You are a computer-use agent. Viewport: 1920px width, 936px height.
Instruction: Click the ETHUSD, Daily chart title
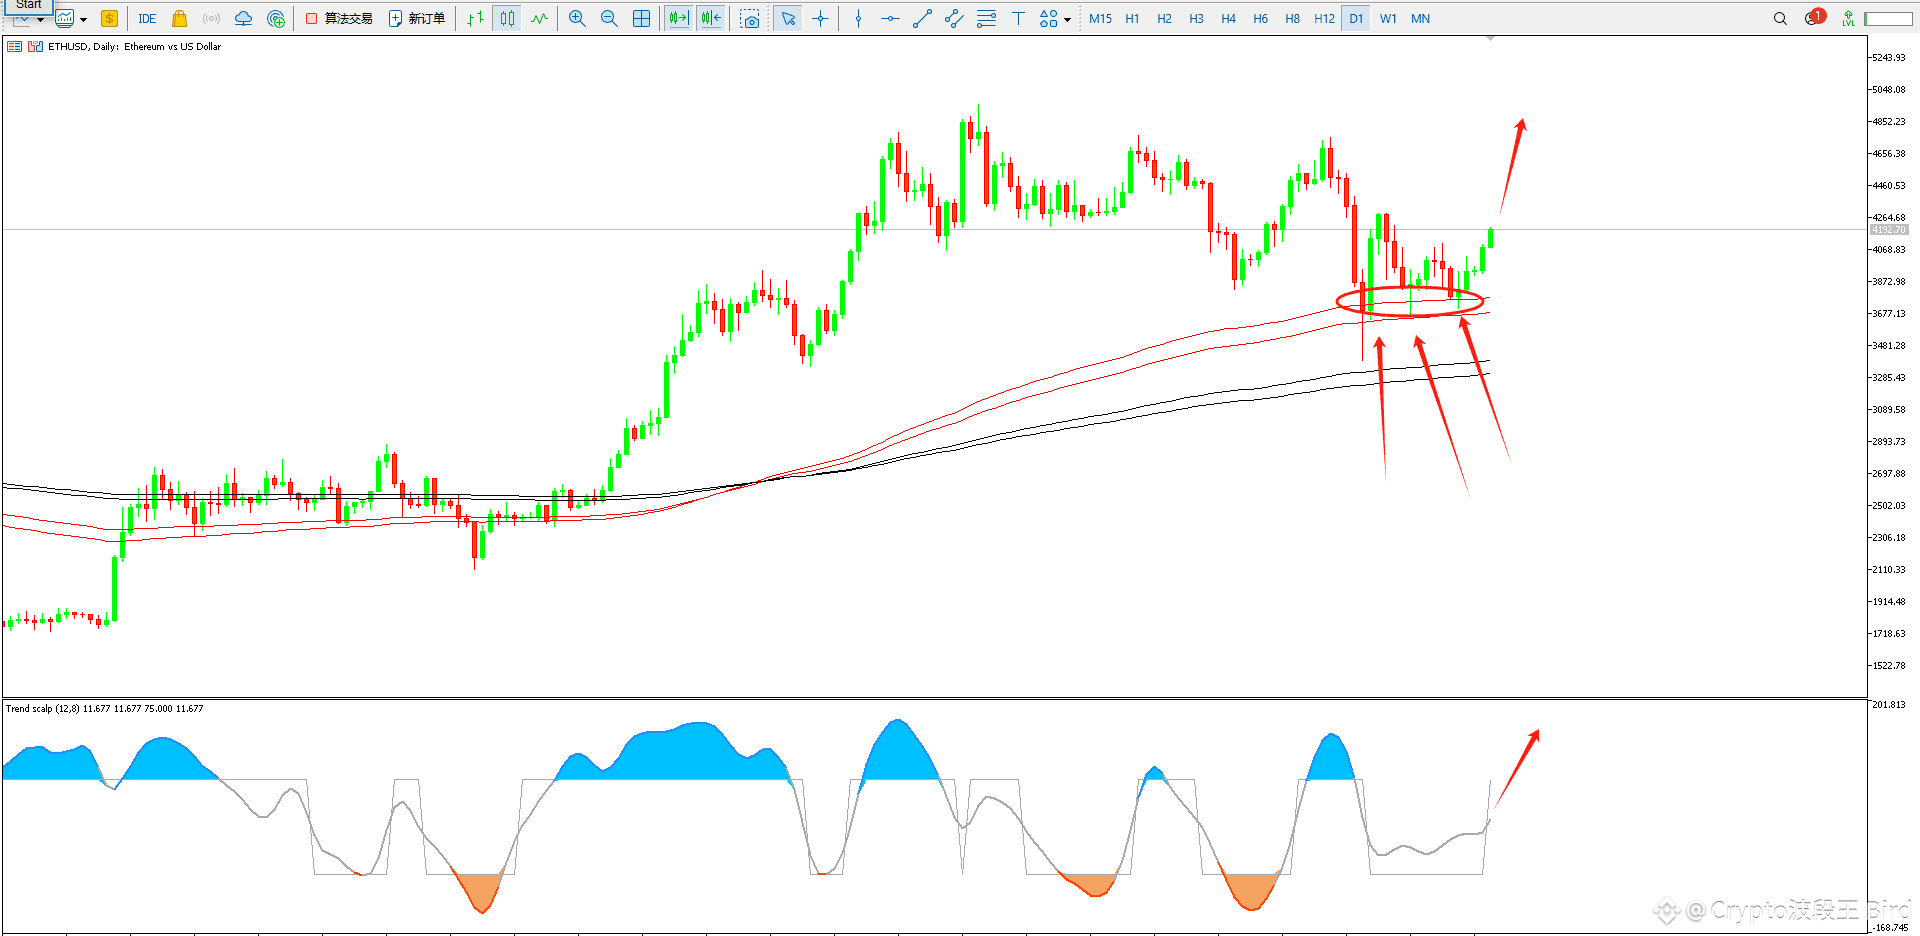click(x=134, y=47)
